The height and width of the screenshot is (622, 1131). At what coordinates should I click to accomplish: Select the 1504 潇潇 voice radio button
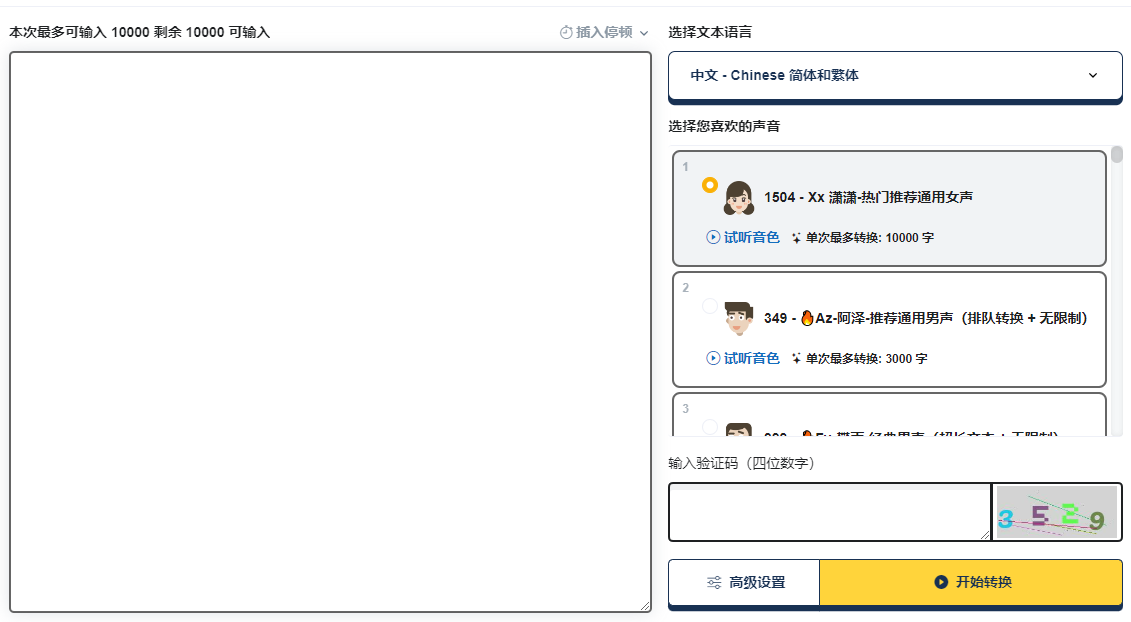click(710, 185)
